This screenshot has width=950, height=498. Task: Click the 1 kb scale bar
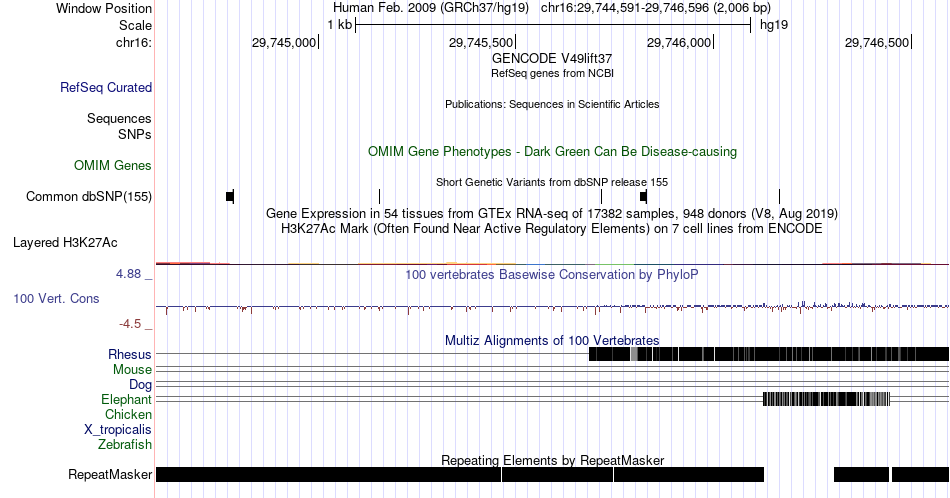[553, 25]
